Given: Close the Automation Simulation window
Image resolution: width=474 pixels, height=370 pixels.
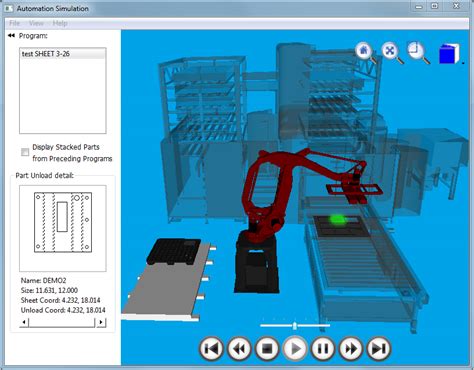Looking at the screenshot, I should 456,6.
